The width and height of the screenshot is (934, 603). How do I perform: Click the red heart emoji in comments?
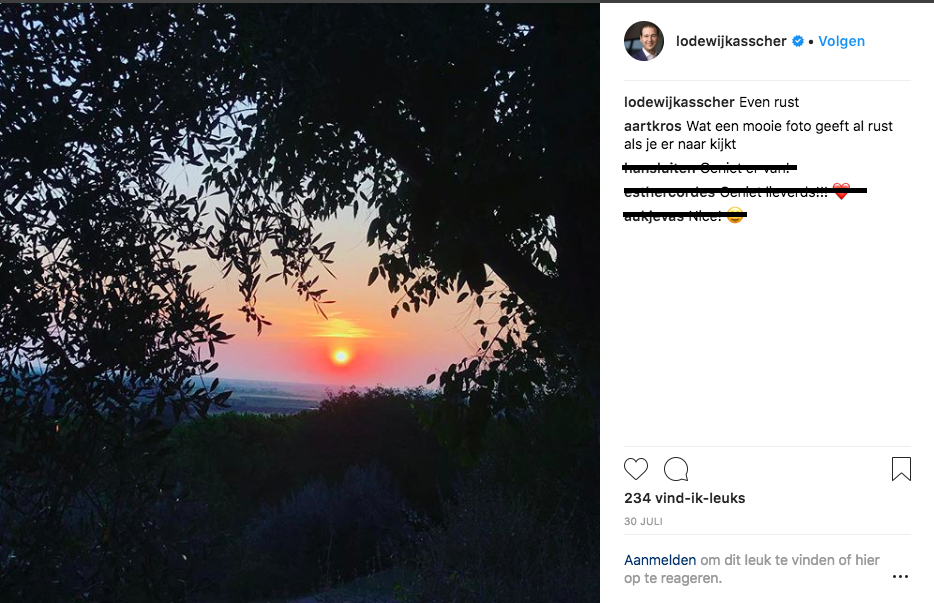point(841,192)
